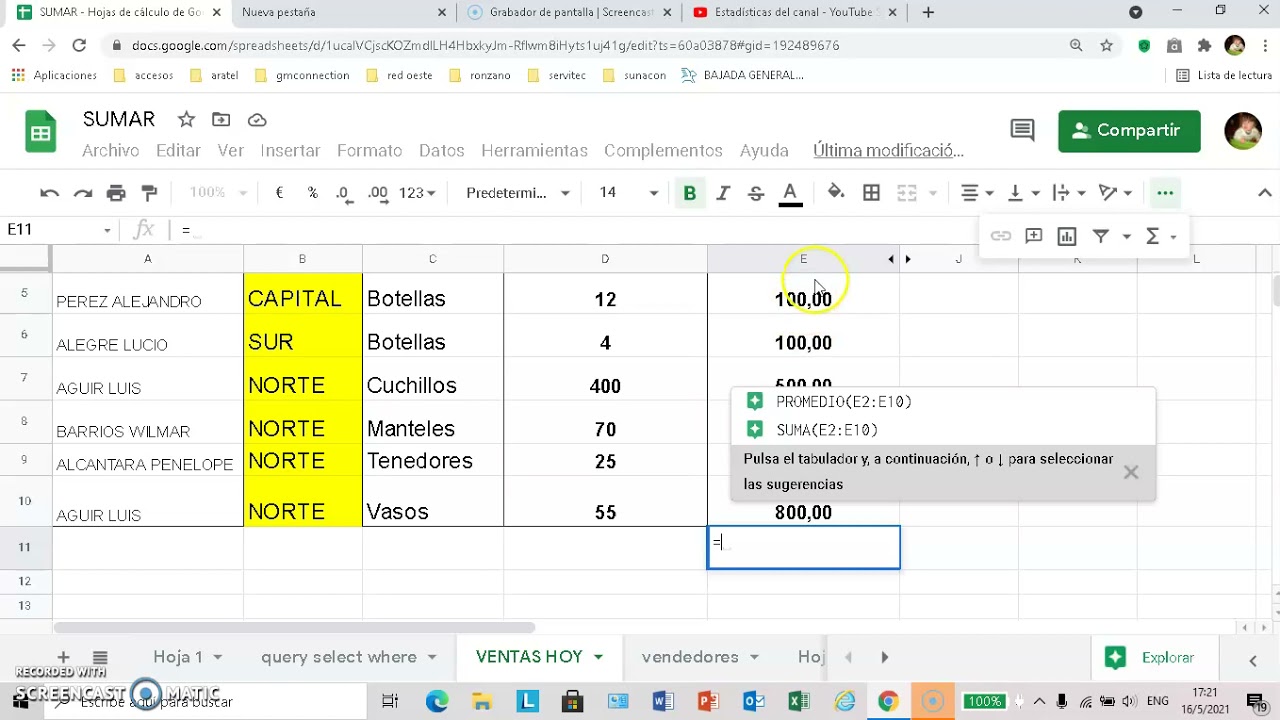Viewport: 1280px width, 720px height.
Task: Open the text color picker
Action: pyautogui.click(x=790, y=193)
